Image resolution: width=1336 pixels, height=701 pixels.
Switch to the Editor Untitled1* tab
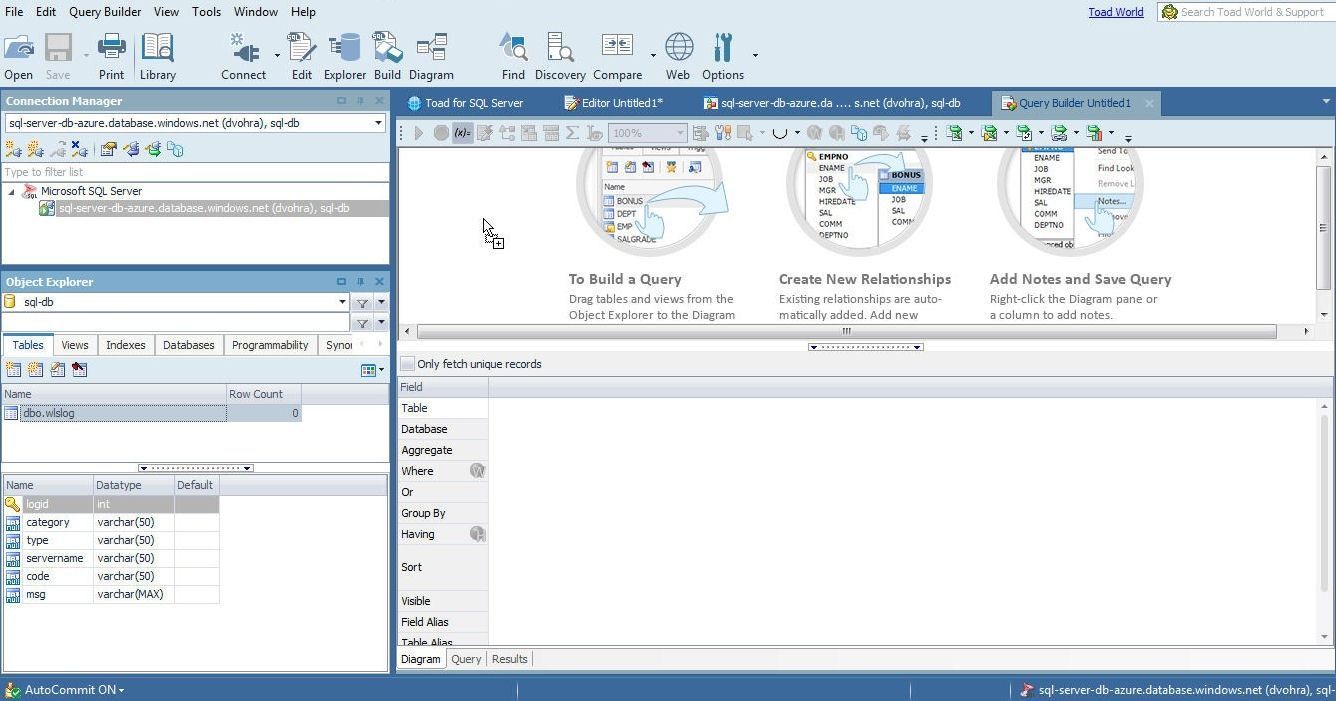pyautogui.click(x=613, y=103)
